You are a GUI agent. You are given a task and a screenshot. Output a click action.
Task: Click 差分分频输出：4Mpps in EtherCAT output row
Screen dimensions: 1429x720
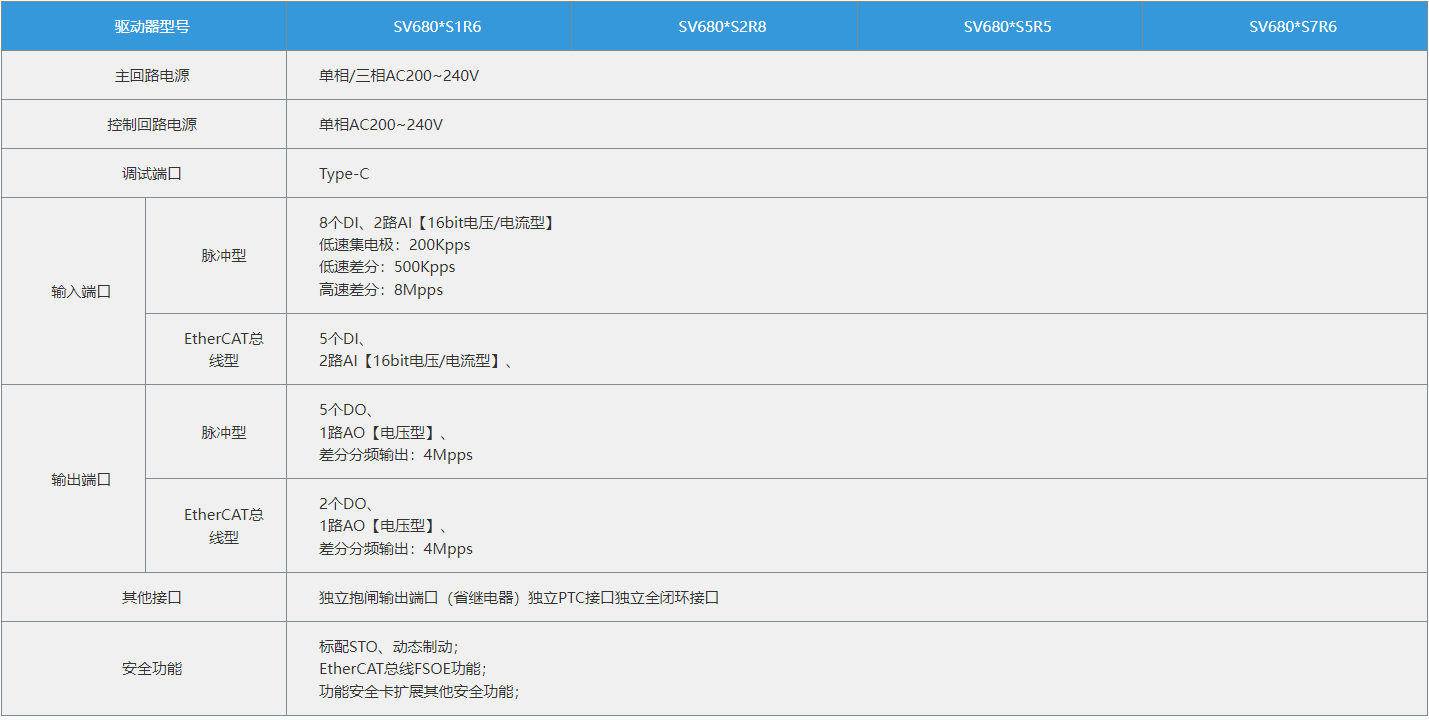click(x=396, y=549)
